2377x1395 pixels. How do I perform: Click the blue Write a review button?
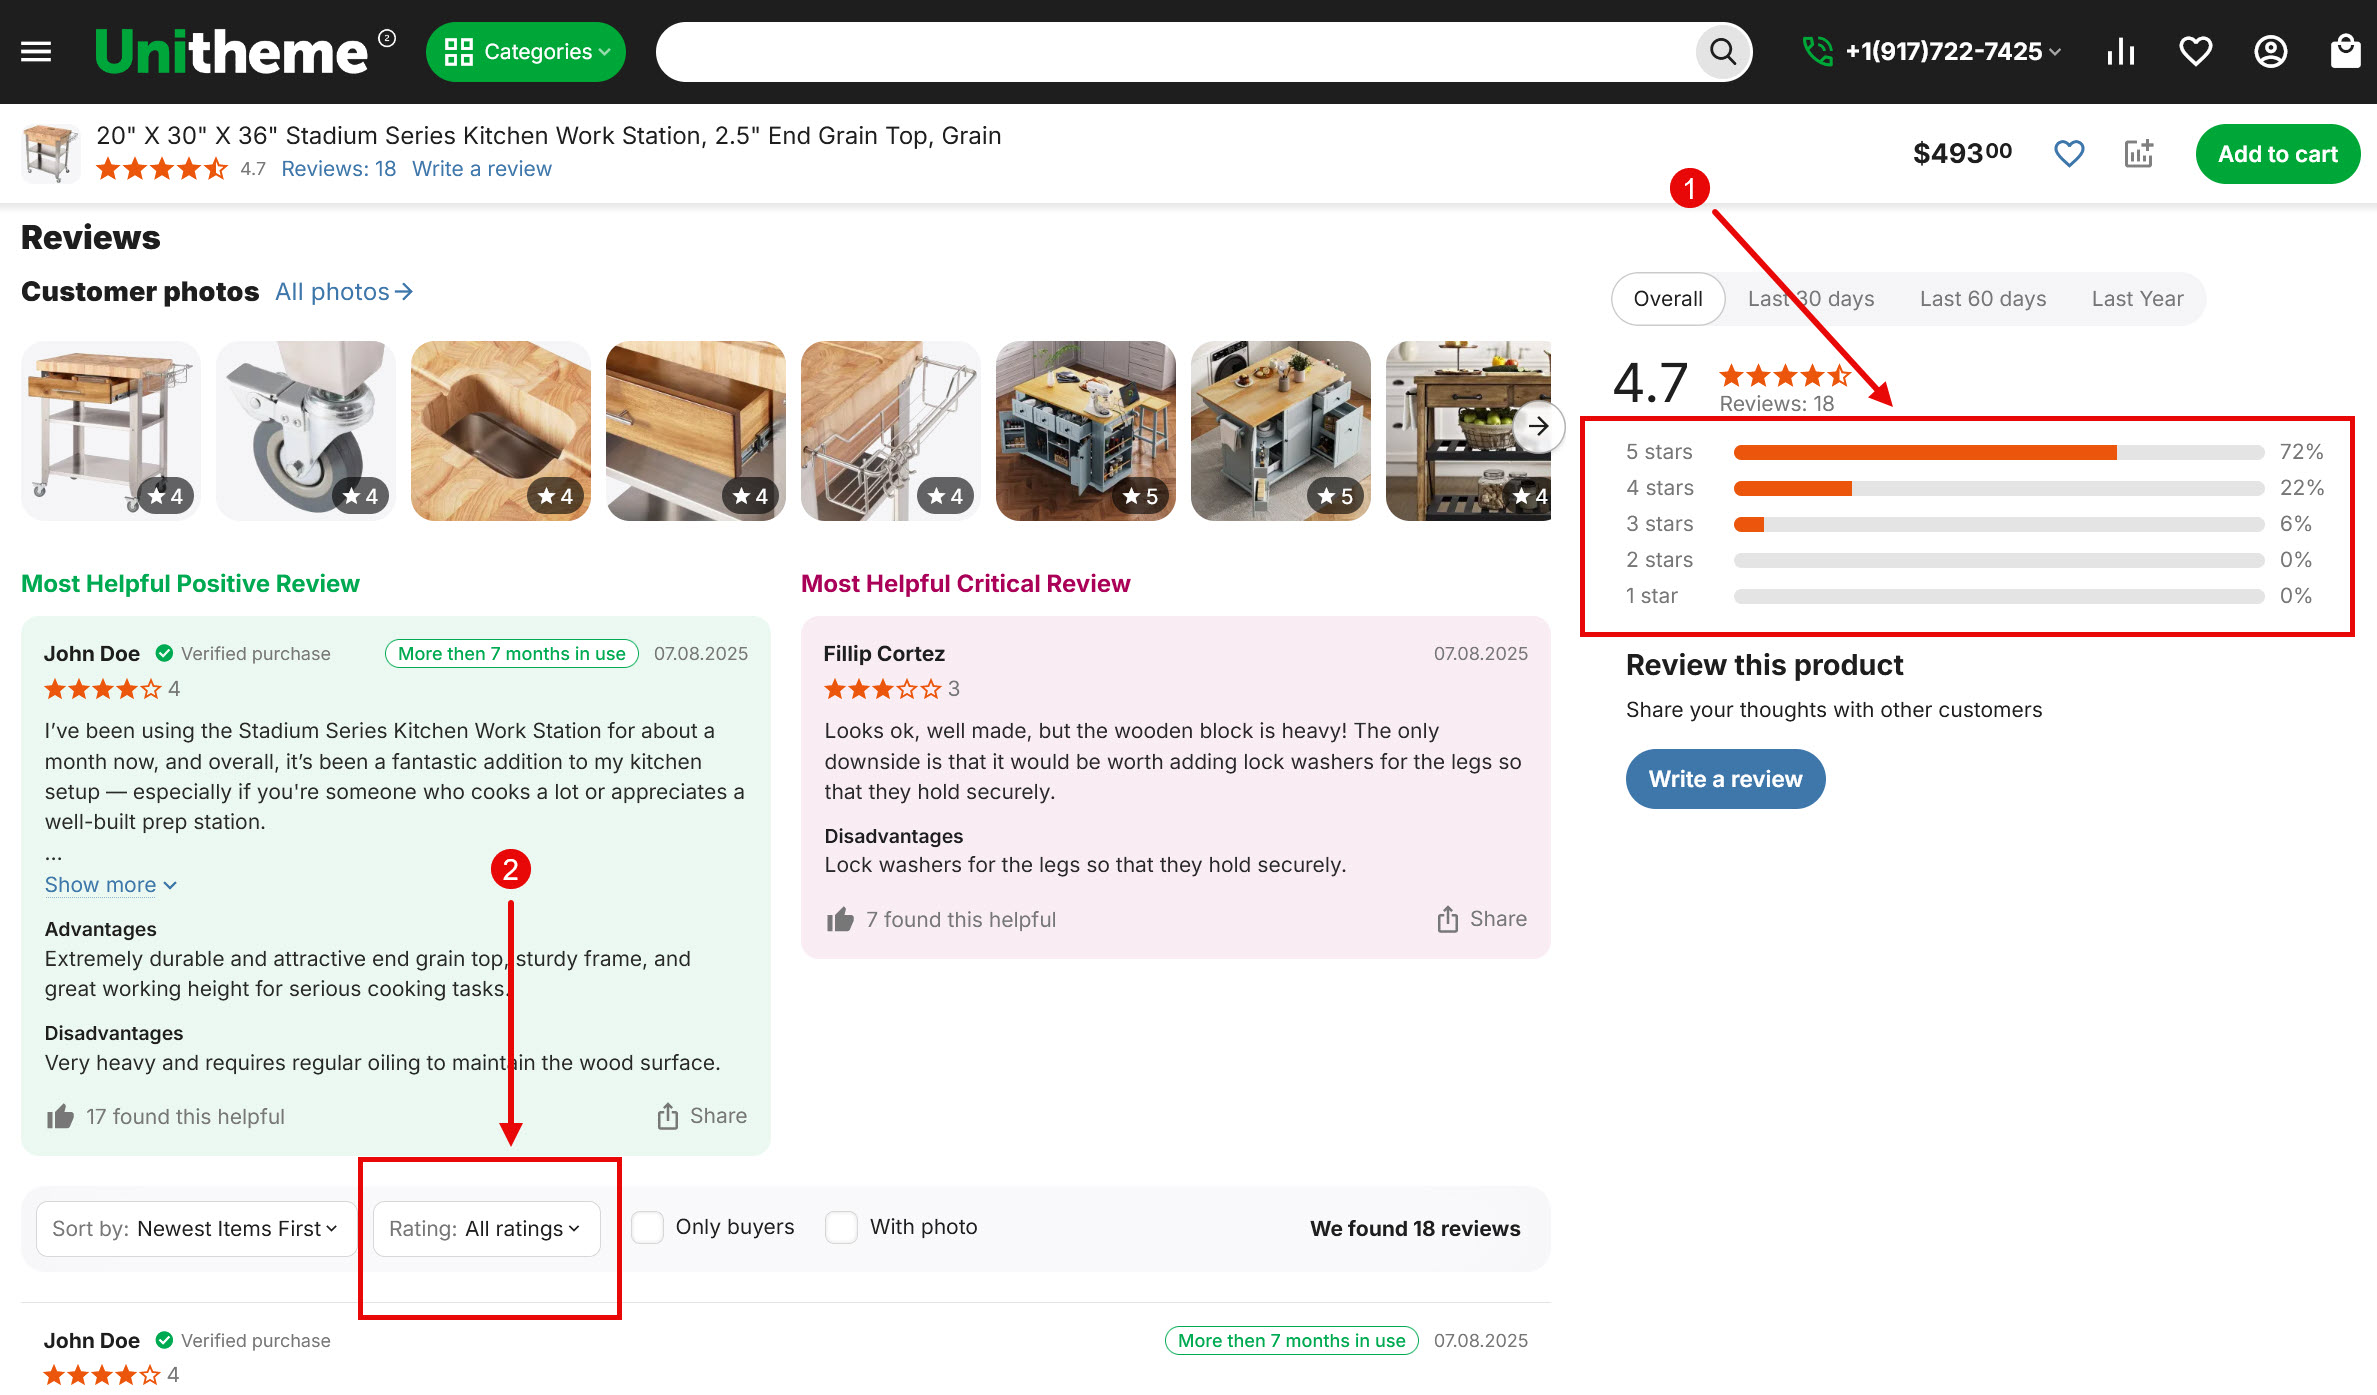[1725, 779]
